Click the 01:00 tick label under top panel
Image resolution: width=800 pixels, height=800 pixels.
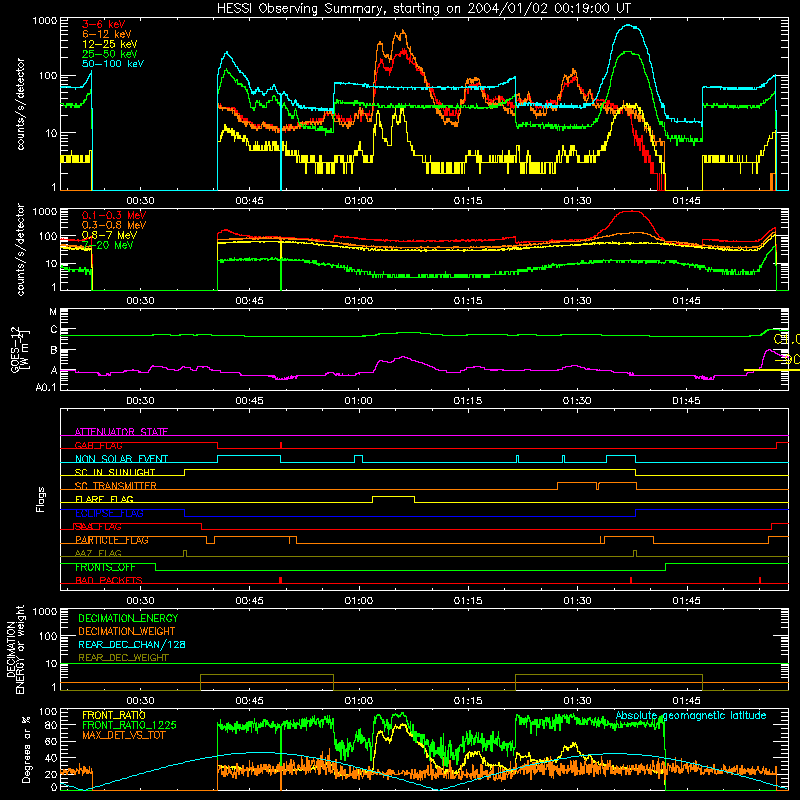pos(359,201)
